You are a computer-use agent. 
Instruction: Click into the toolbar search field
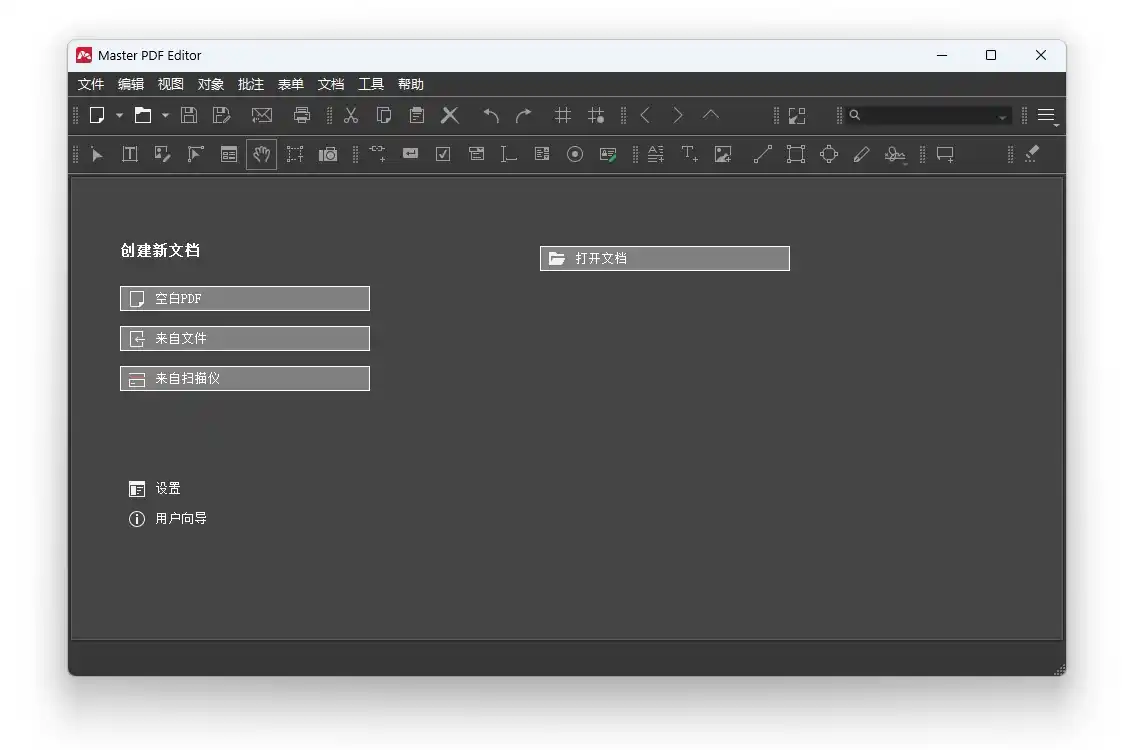point(929,115)
